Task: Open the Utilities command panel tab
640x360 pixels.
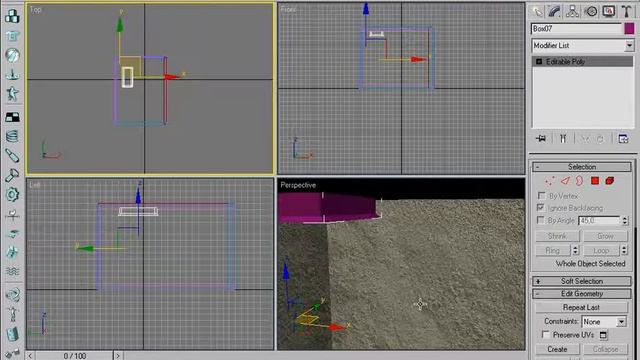Action: coord(627,11)
